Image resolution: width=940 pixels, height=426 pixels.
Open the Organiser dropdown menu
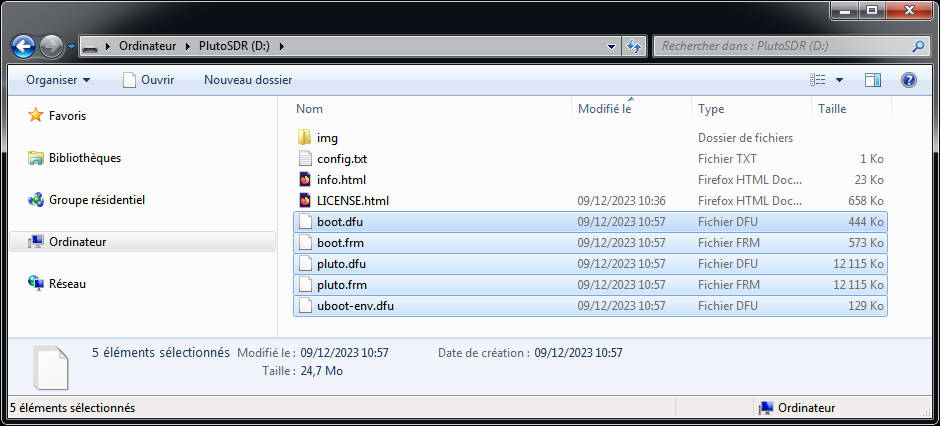point(58,80)
